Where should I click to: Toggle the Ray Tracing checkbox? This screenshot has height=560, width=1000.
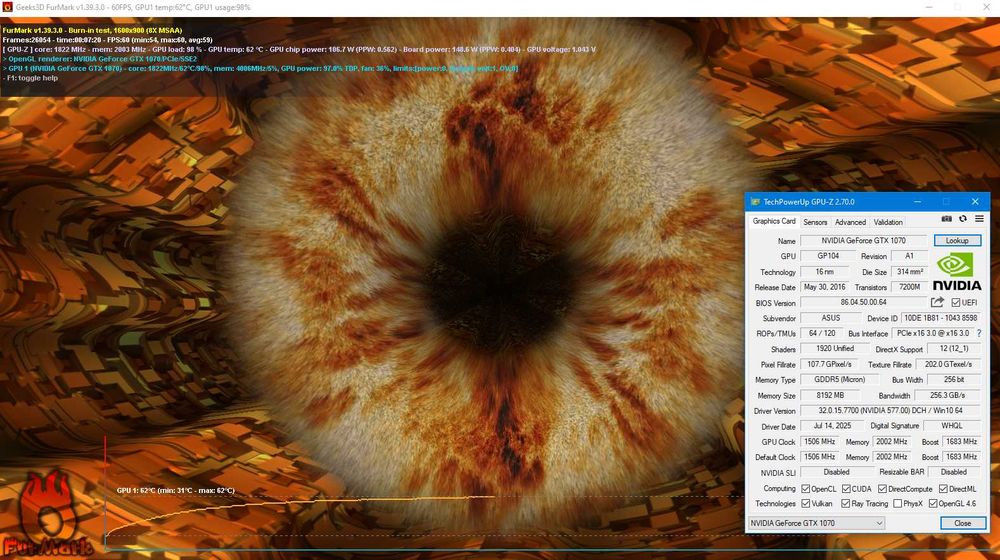coord(845,504)
